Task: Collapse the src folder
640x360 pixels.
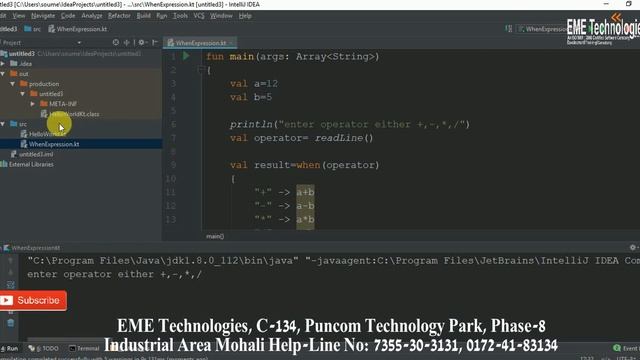Action: pyautogui.click(x=3, y=124)
